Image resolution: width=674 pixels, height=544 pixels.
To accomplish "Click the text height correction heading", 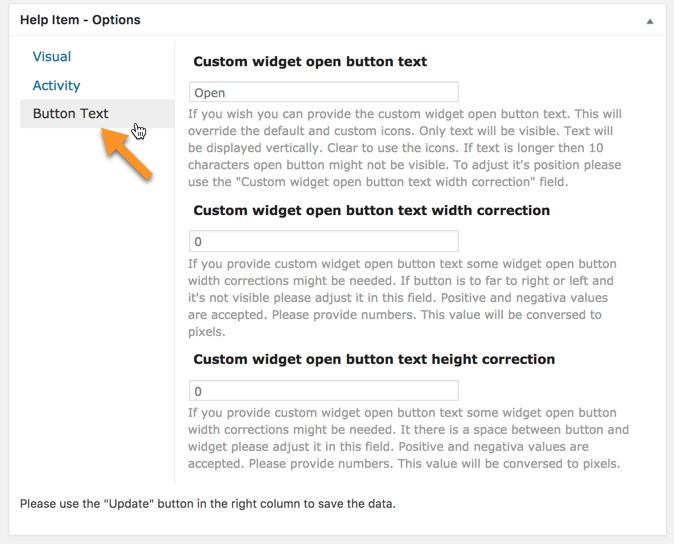I will pos(374,359).
